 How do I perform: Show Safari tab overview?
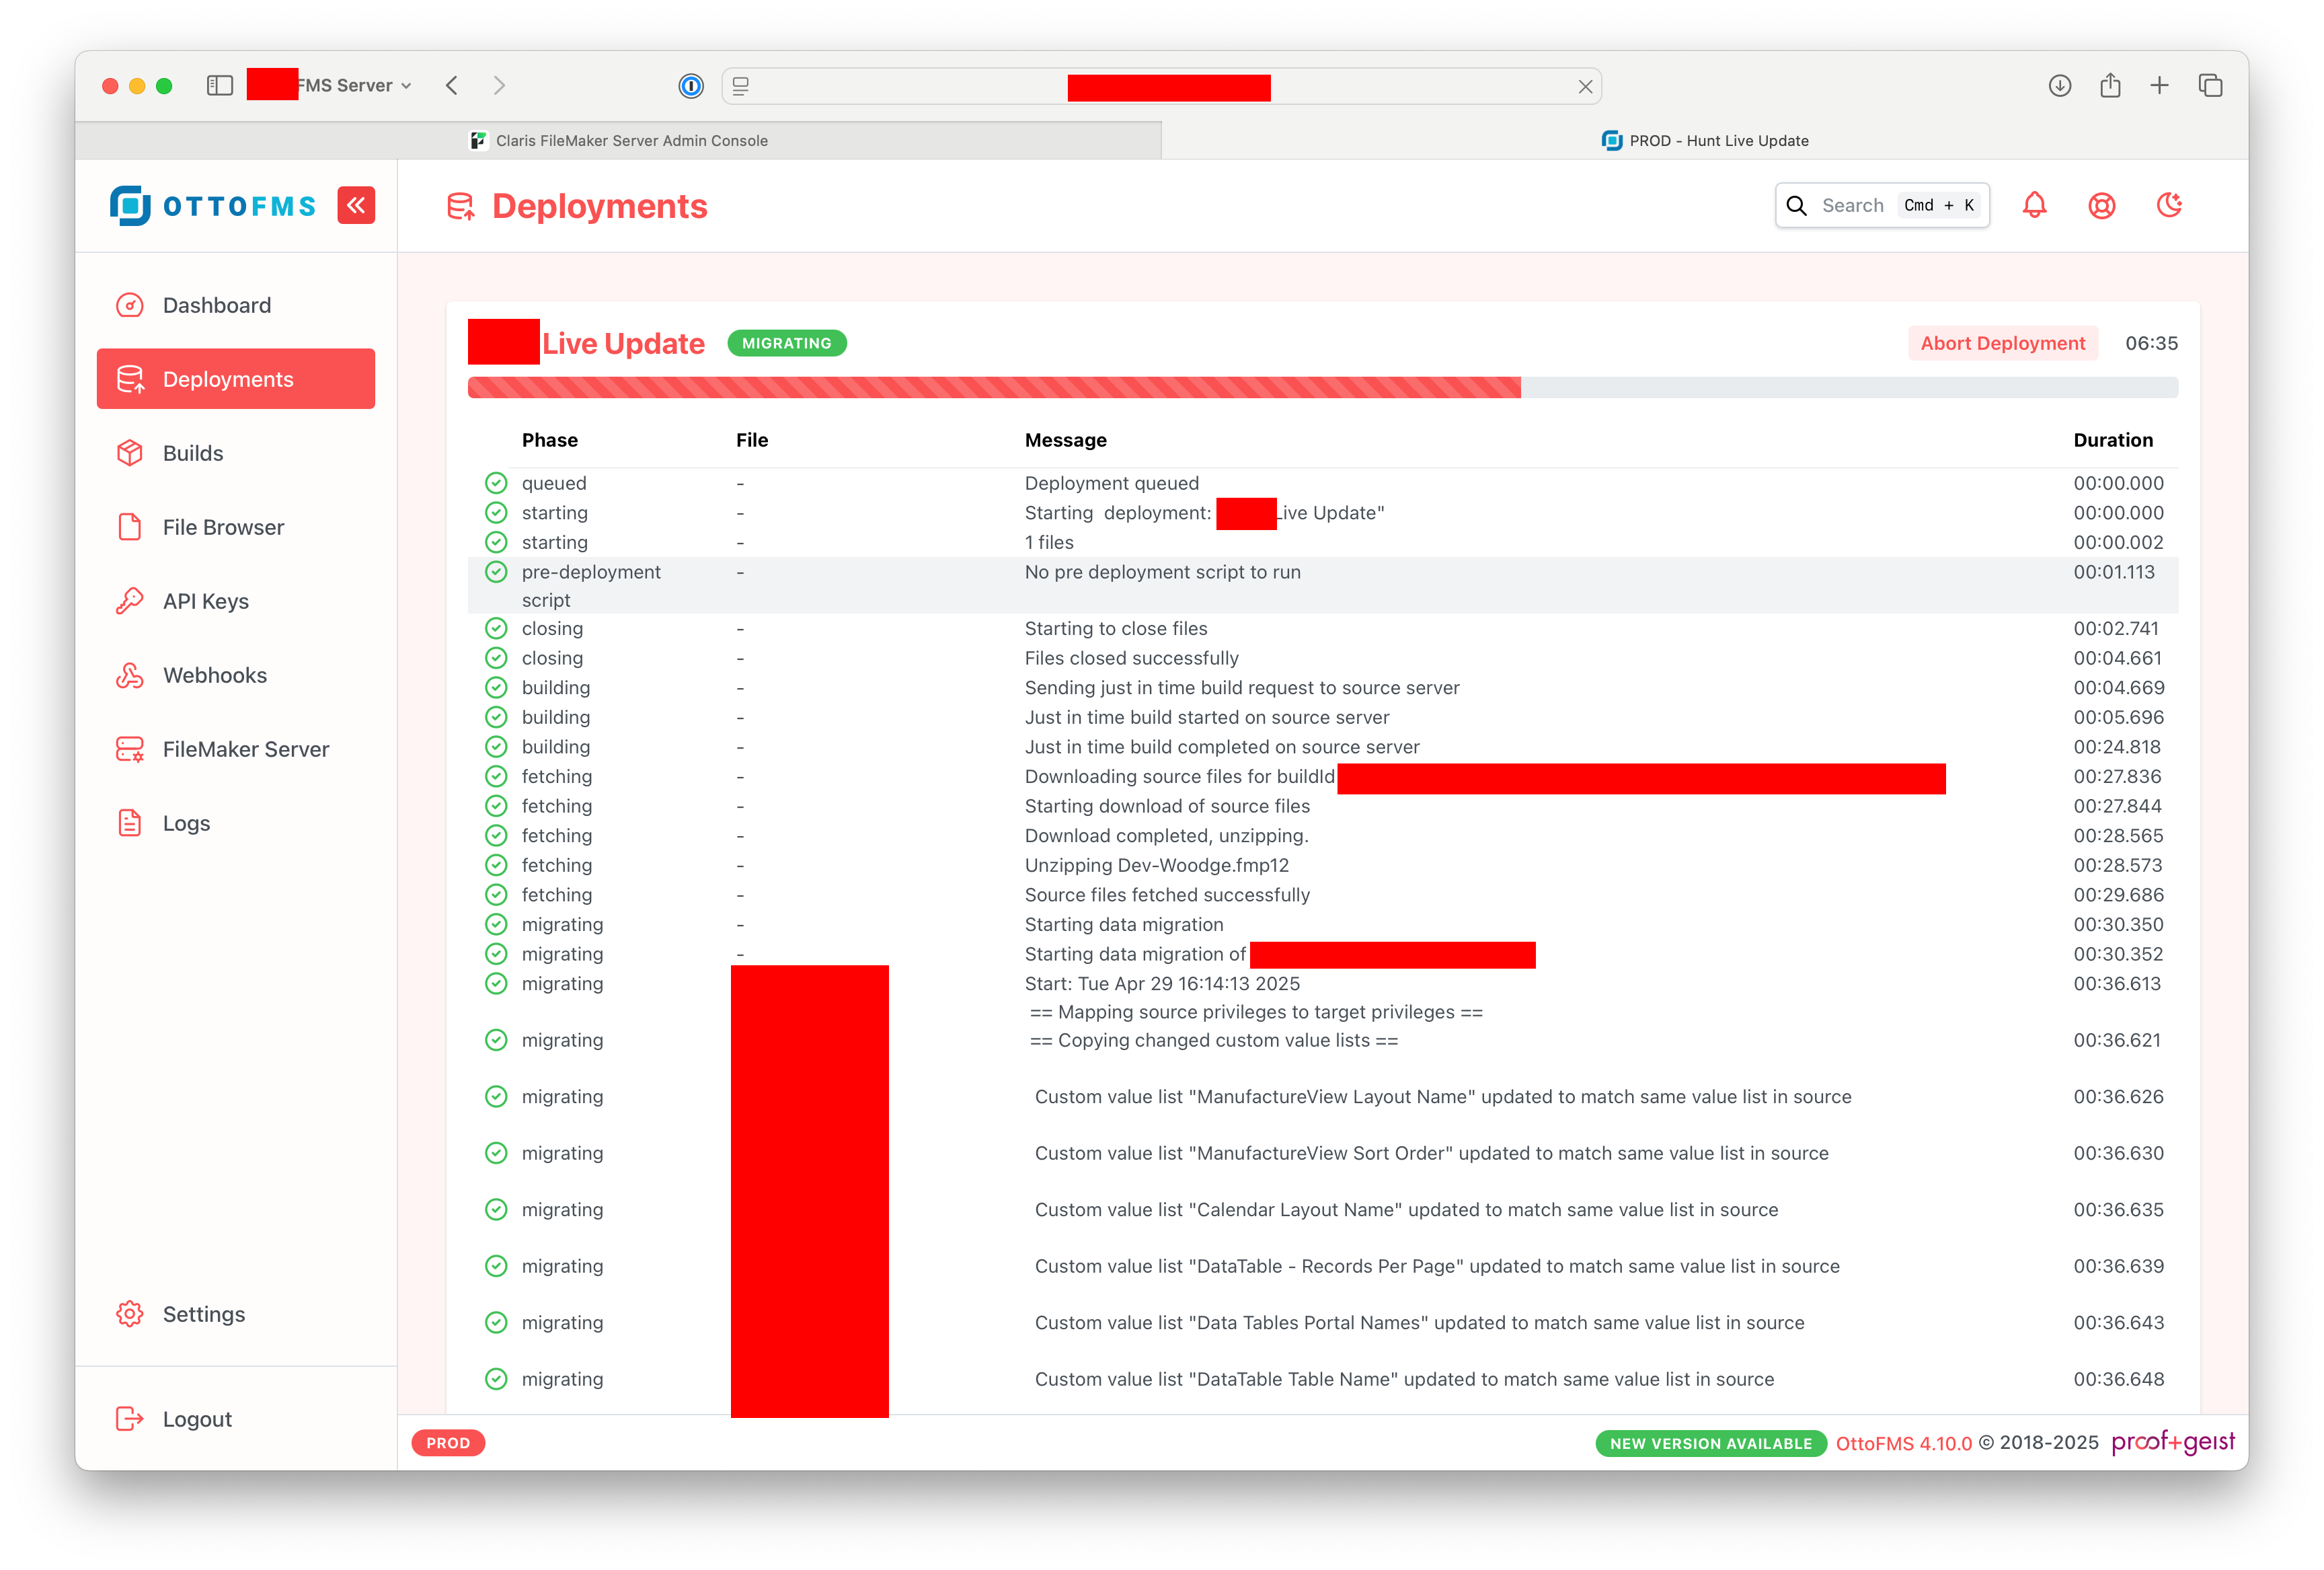[2210, 86]
